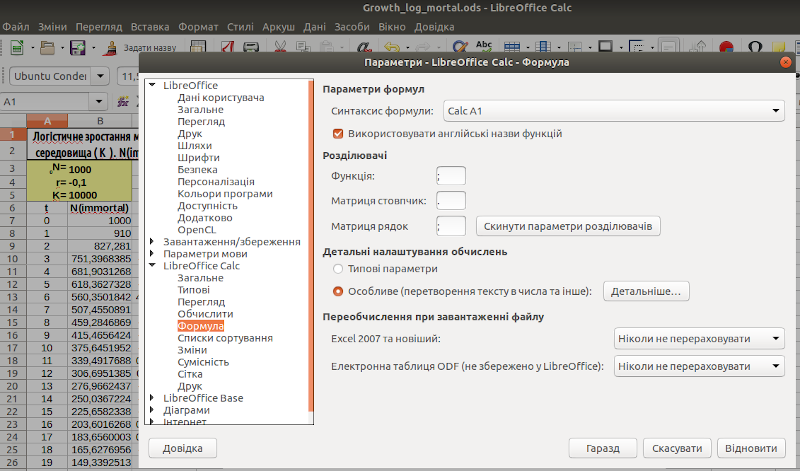Click the Redo arrow icon
The height and width of the screenshot is (471, 800).
pos(422,47)
